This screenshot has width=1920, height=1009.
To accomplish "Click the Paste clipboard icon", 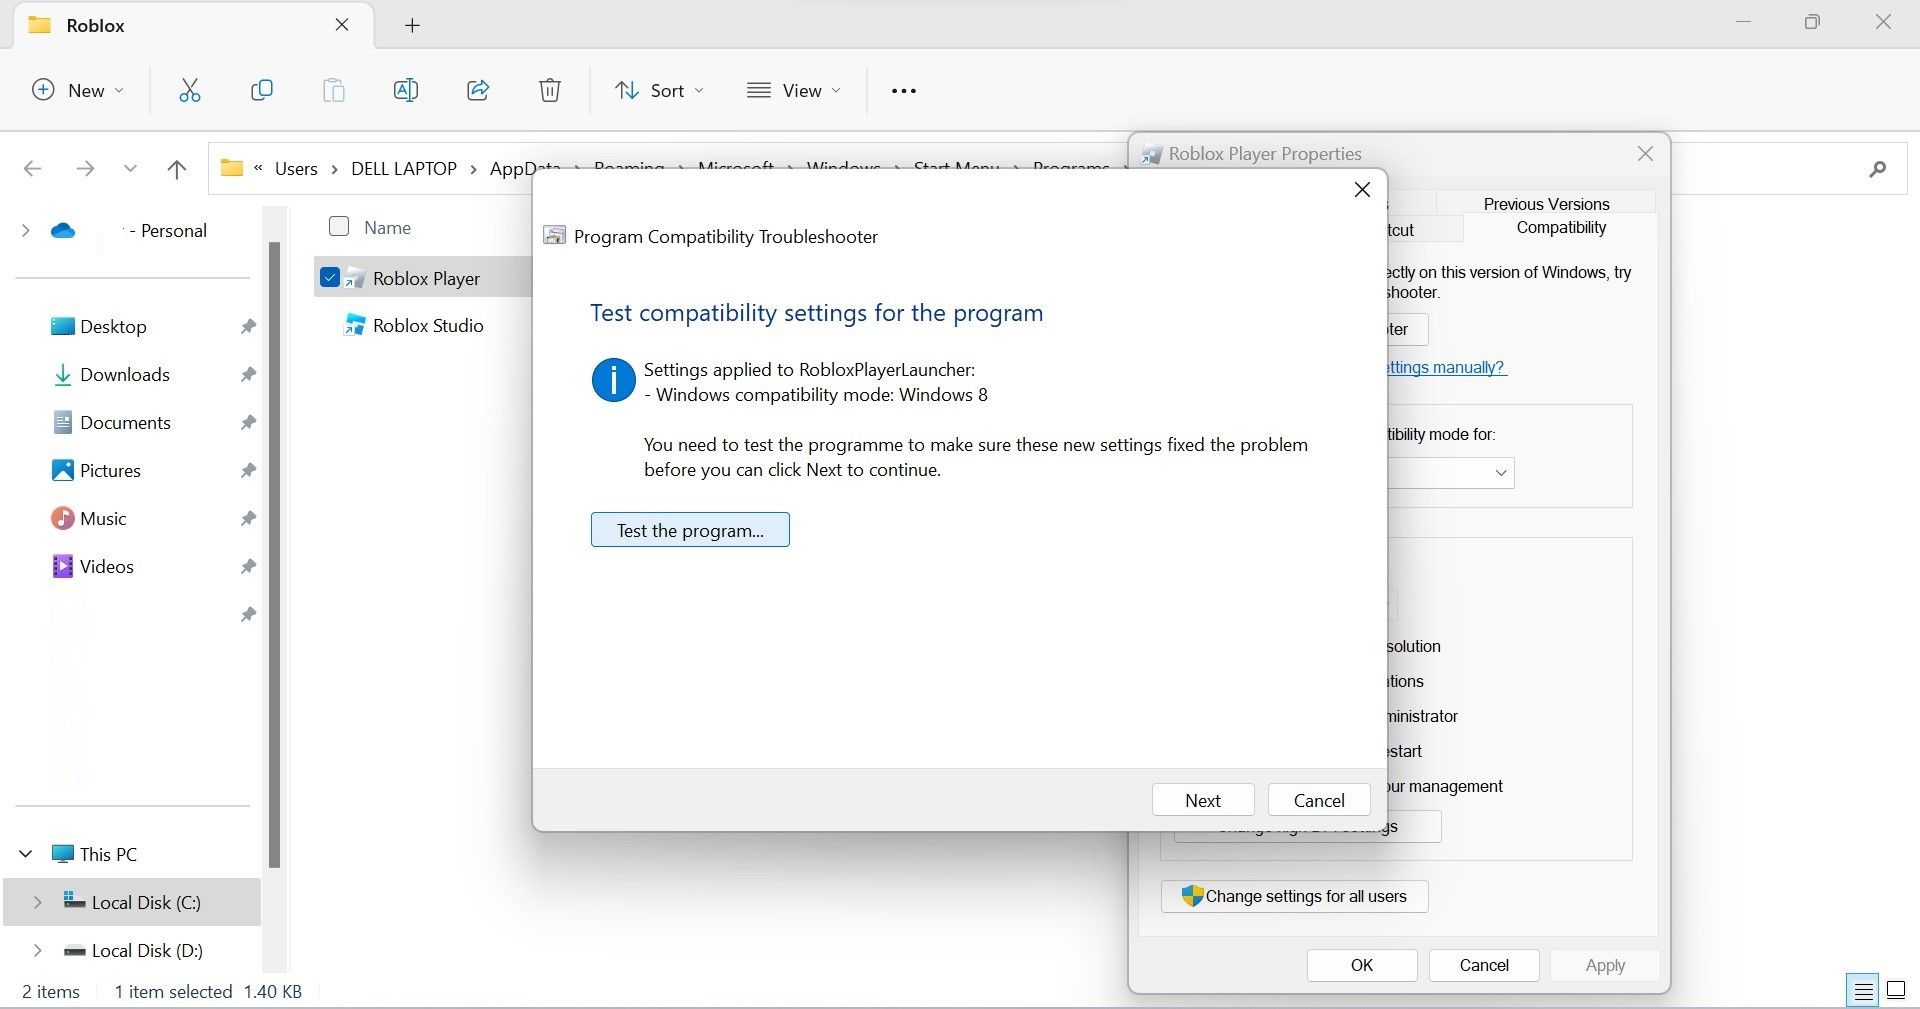I will coord(334,90).
